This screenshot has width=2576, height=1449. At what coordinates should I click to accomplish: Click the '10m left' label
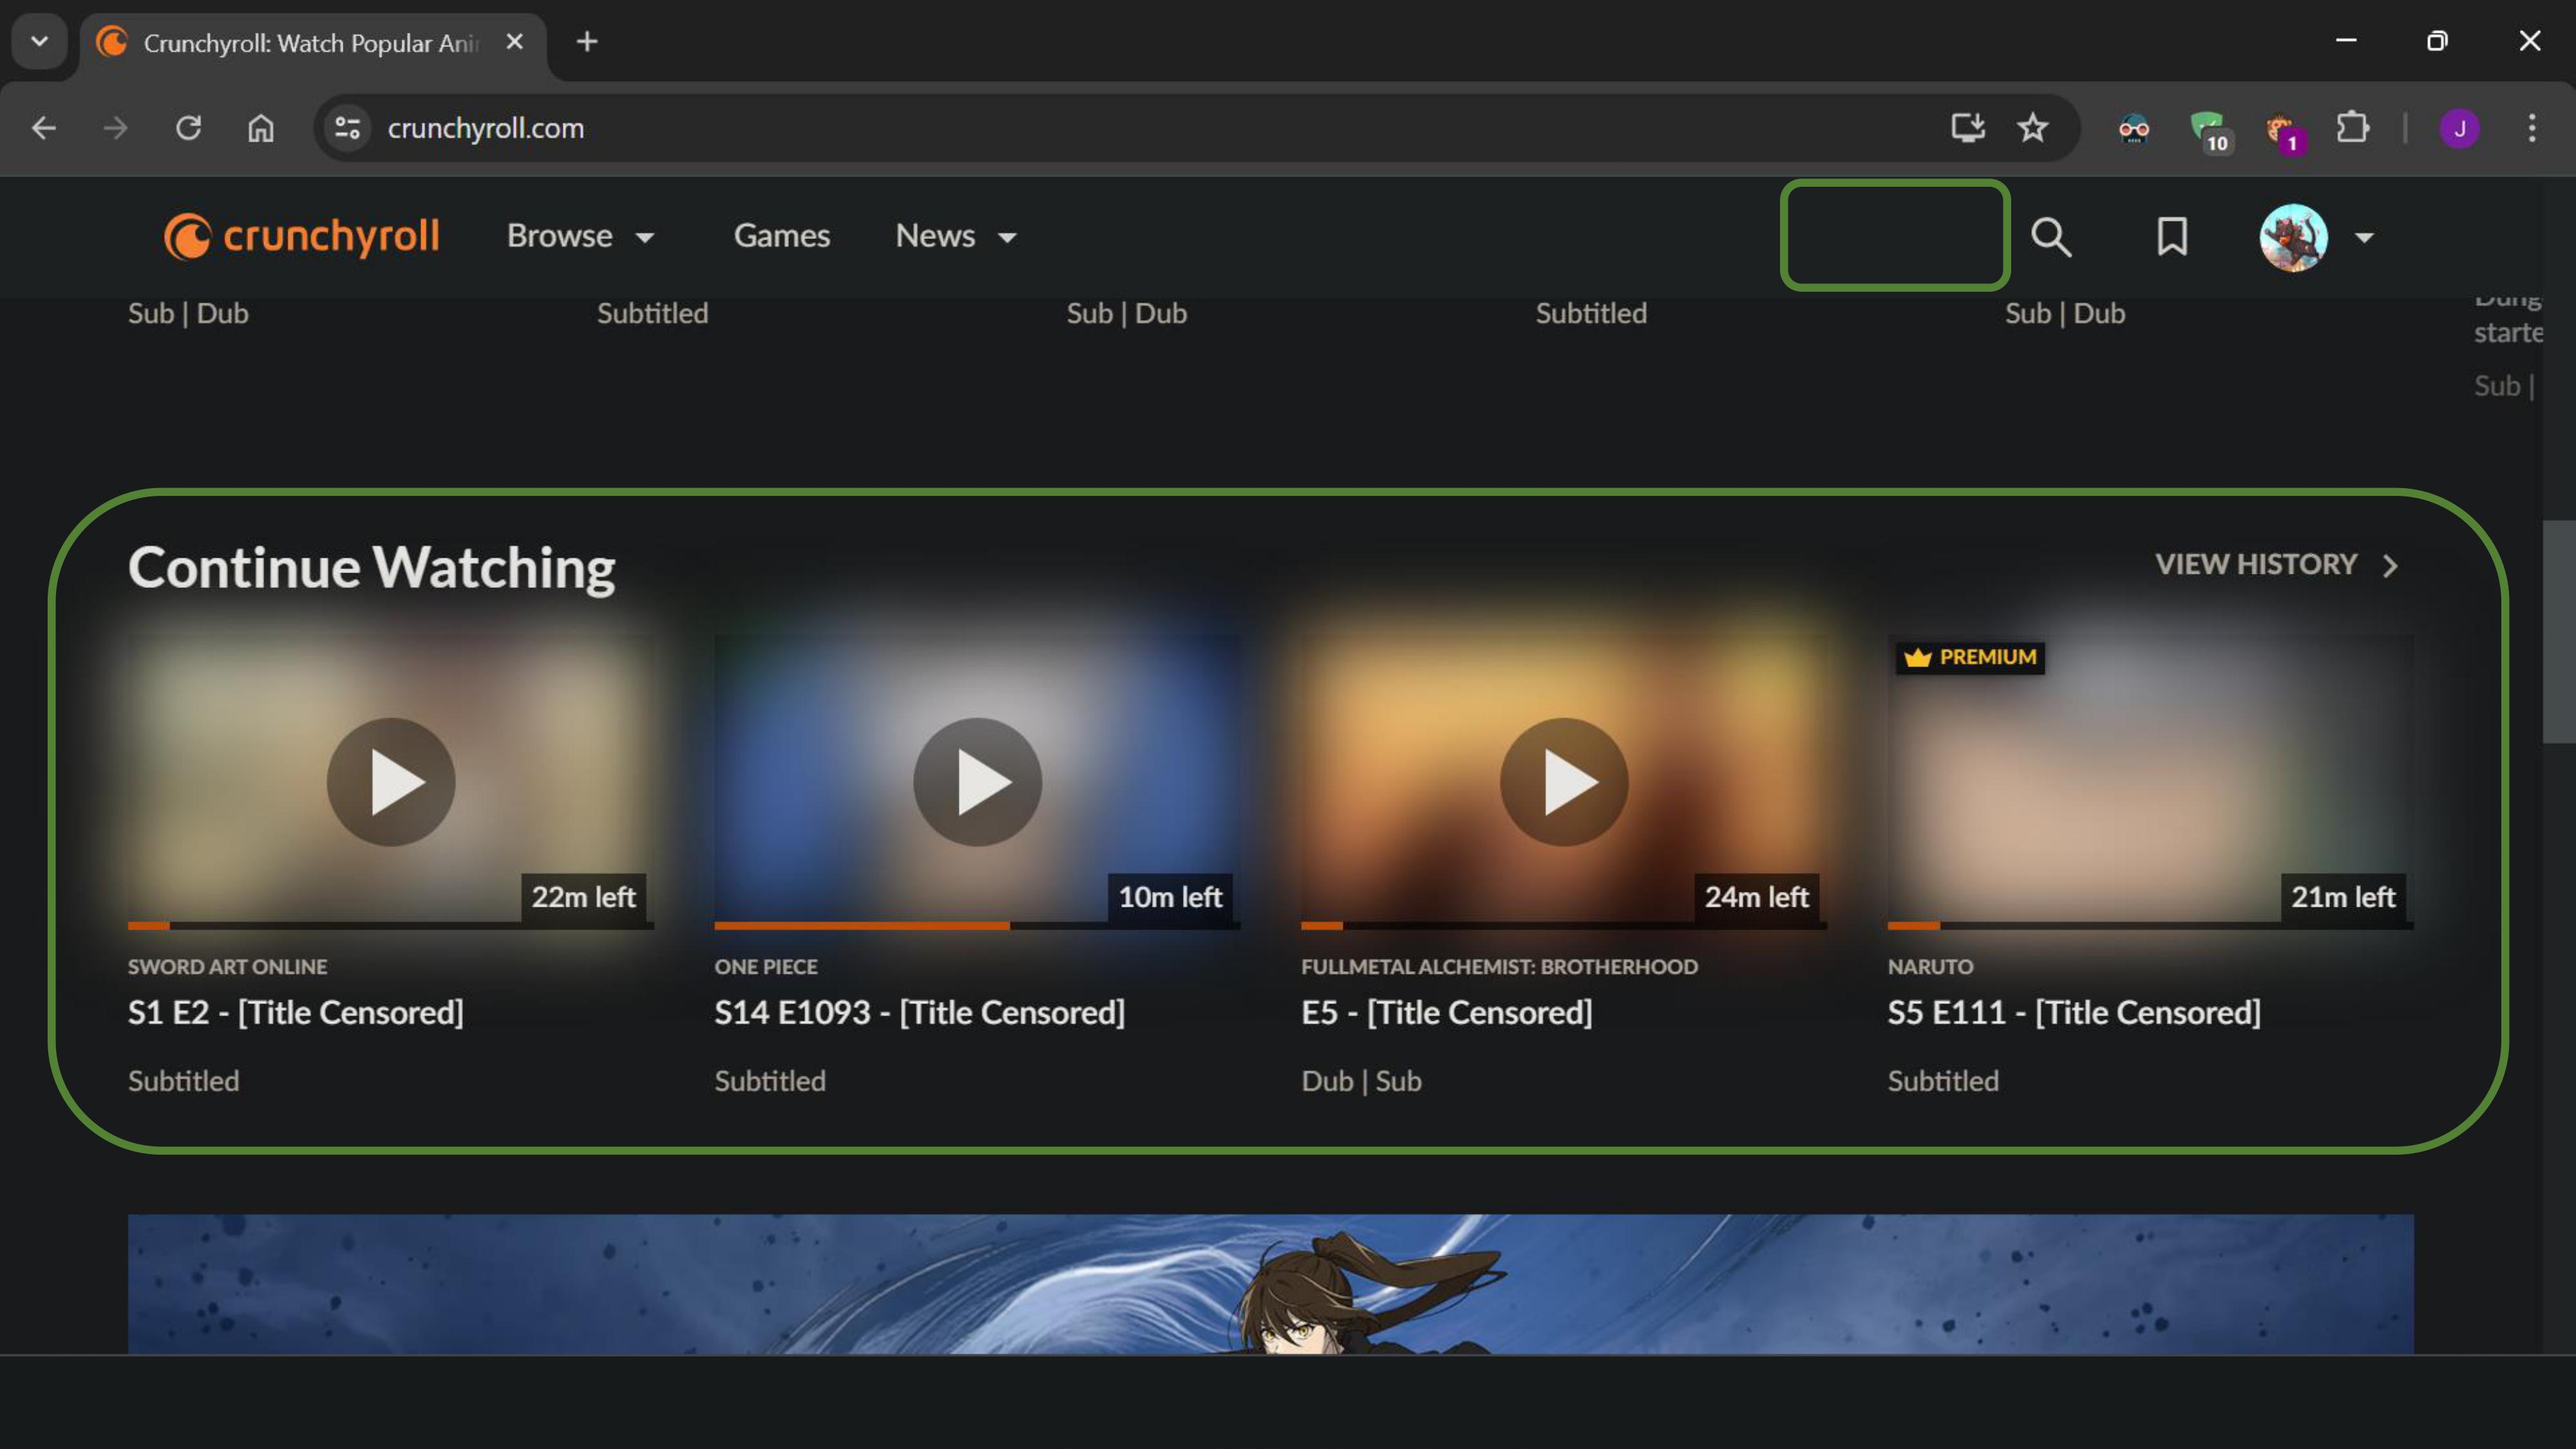click(x=1170, y=897)
